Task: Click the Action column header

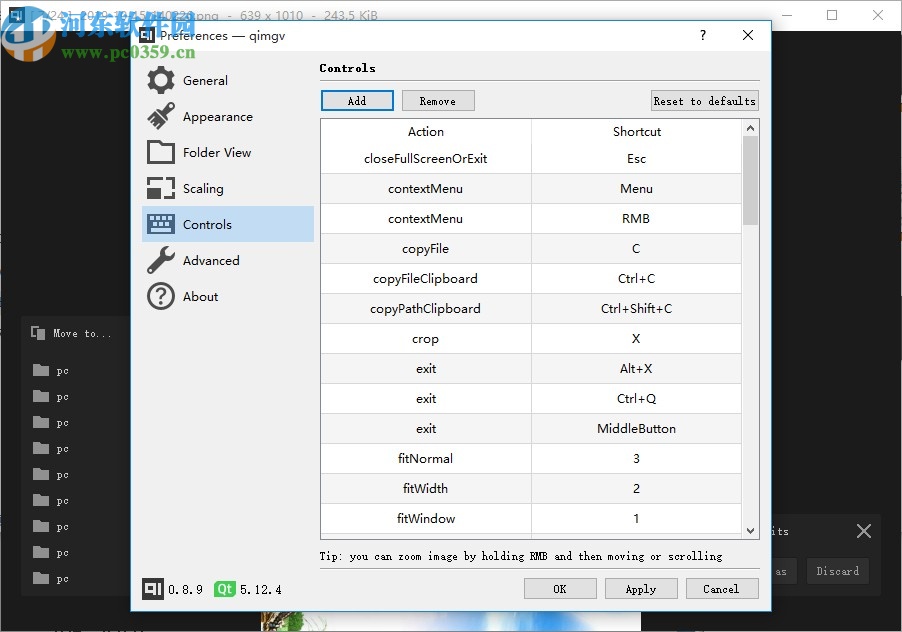Action: [x=426, y=132]
